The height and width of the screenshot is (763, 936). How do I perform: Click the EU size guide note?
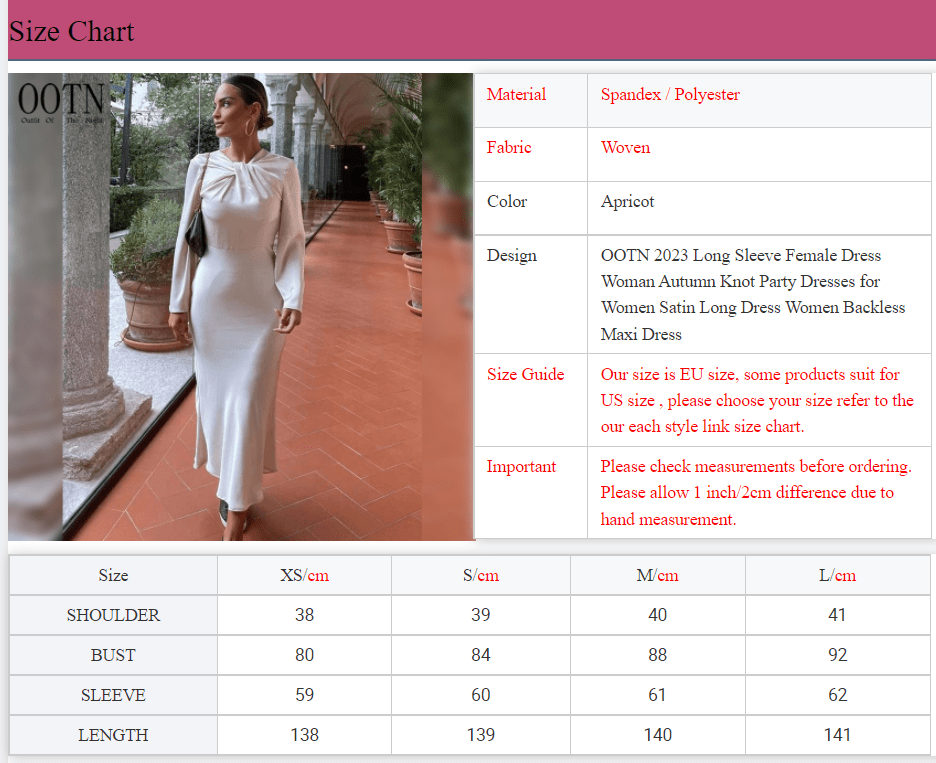(x=755, y=400)
